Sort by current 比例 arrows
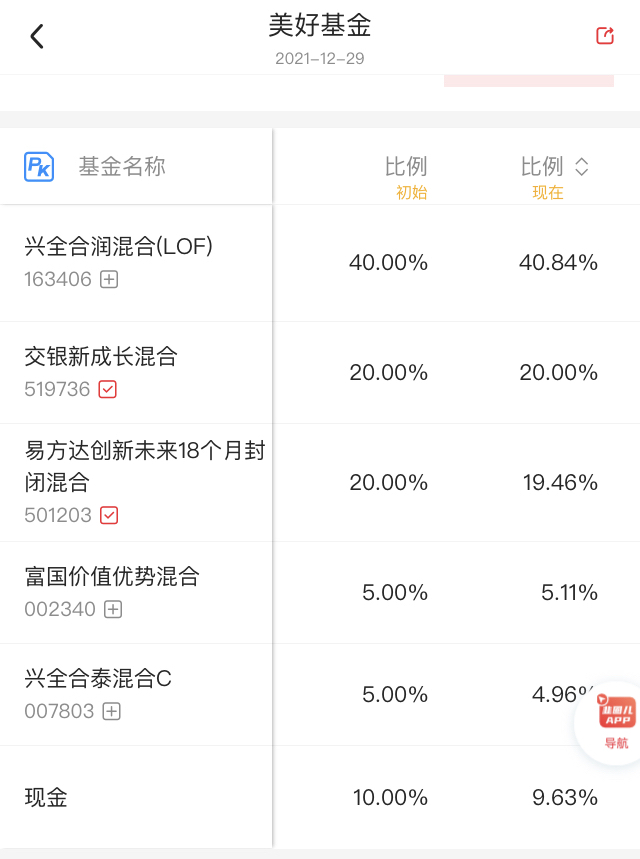This screenshot has height=859, width=640. pos(582,167)
